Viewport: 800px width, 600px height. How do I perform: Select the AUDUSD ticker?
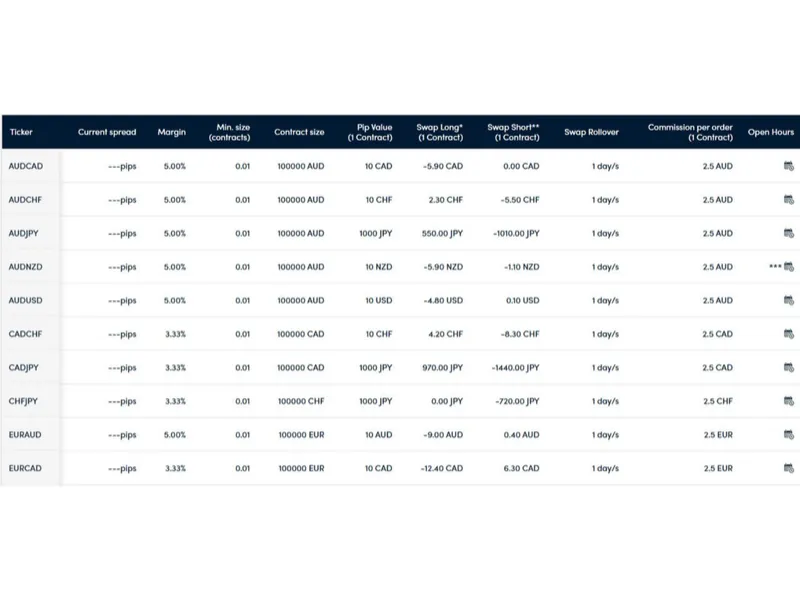26,301
